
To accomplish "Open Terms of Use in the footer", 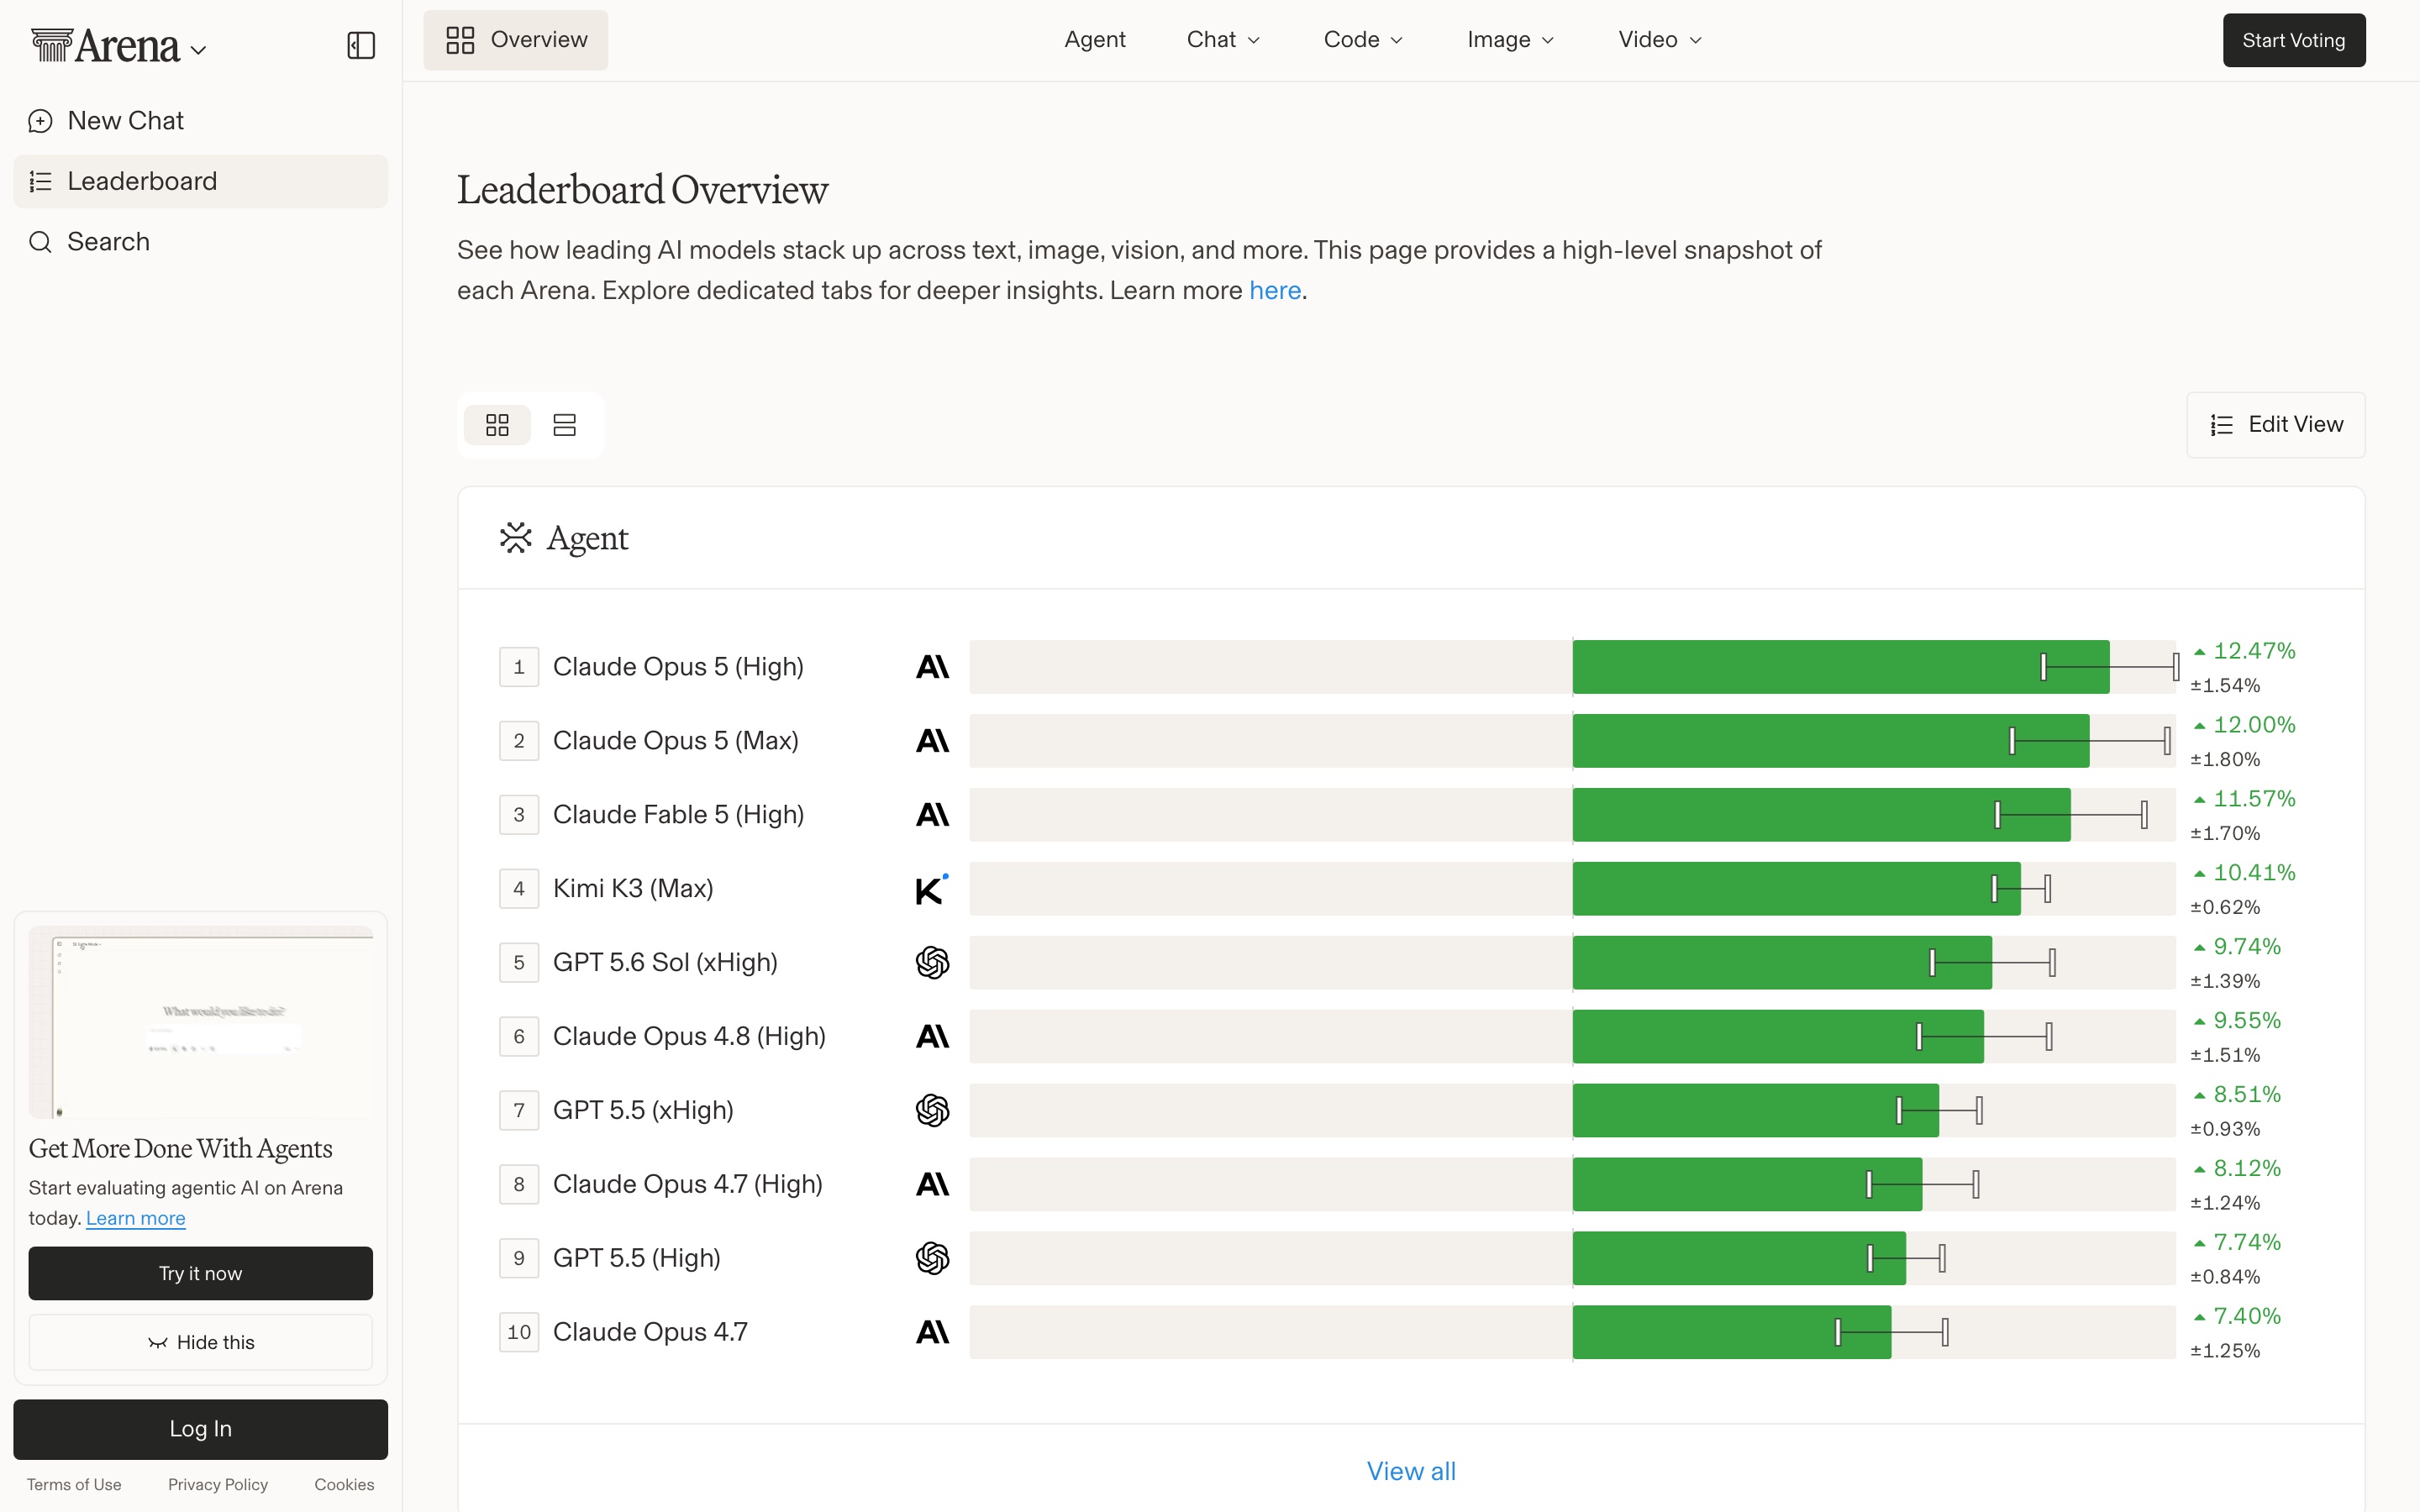I will (x=74, y=1485).
